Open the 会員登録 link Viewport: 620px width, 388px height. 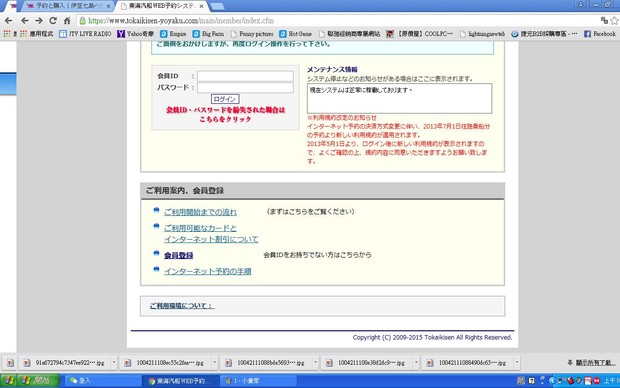click(x=178, y=256)
